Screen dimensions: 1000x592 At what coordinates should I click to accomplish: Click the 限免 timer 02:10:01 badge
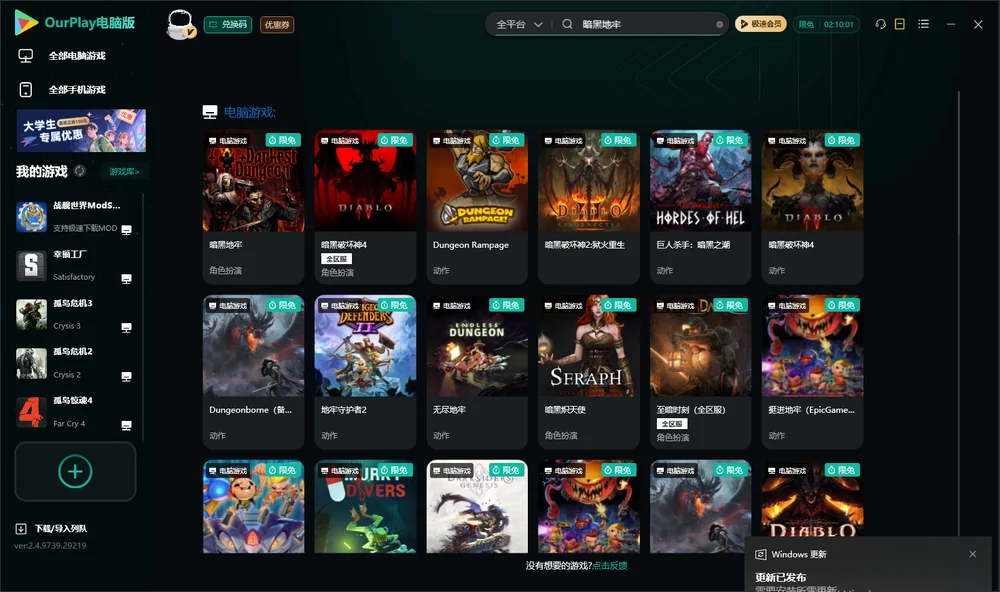pos(827,24)
